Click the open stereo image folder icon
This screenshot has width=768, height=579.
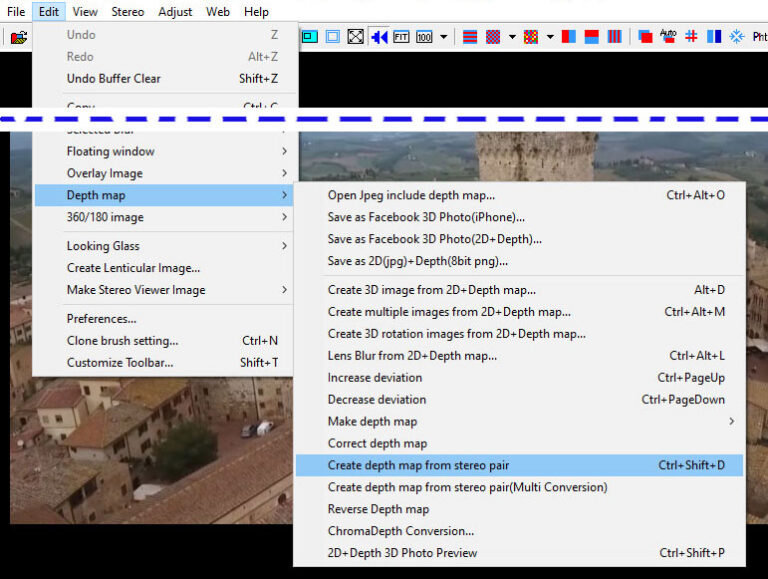tap(19, 37)
